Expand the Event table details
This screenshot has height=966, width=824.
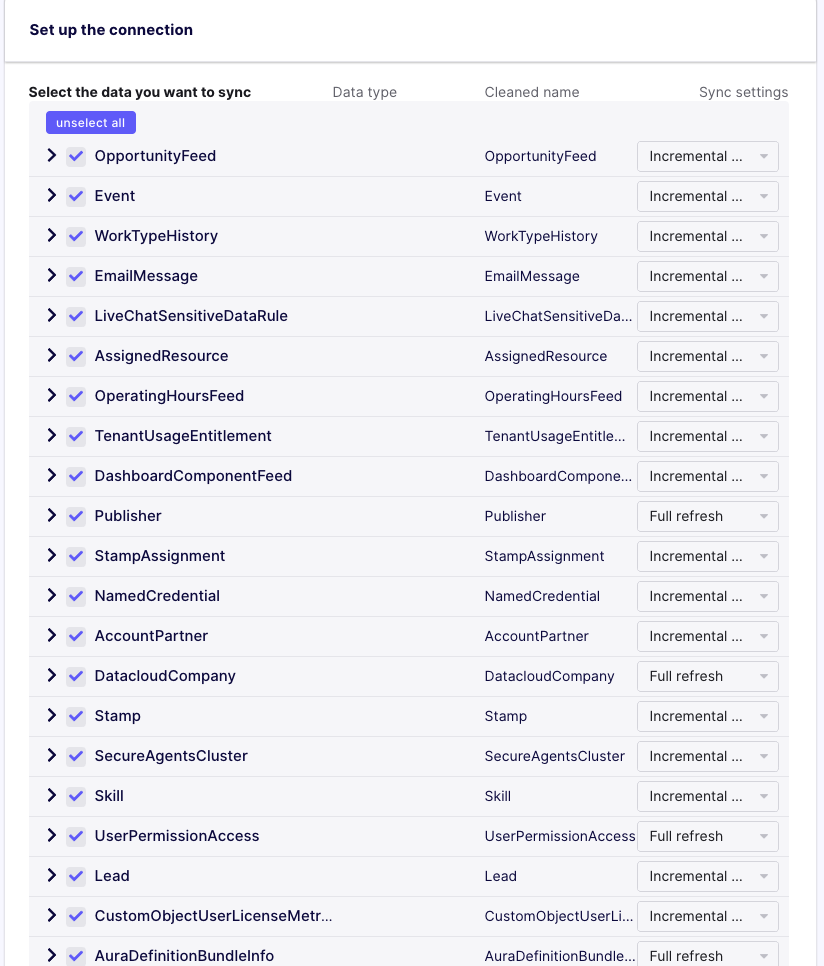click(51, 196)
